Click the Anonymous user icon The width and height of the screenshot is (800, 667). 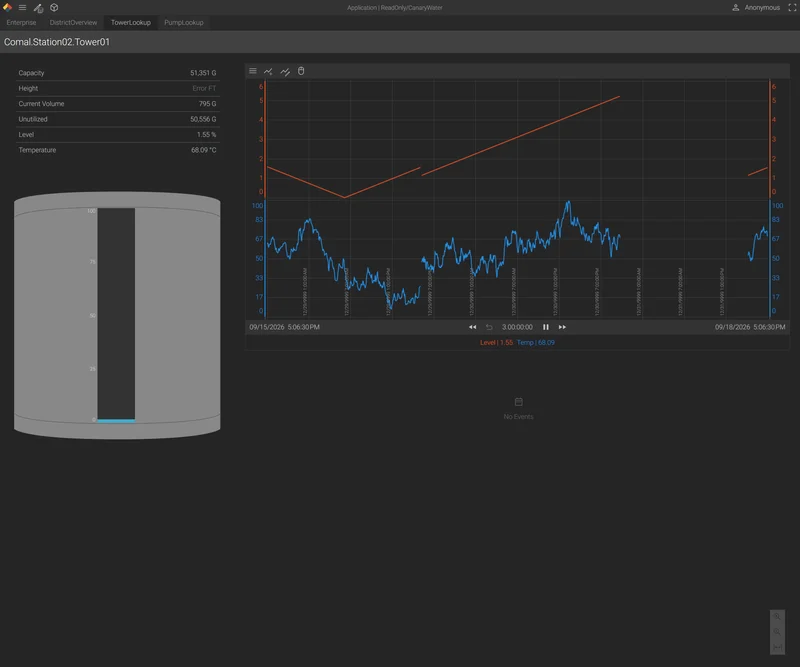coord(736,8)
